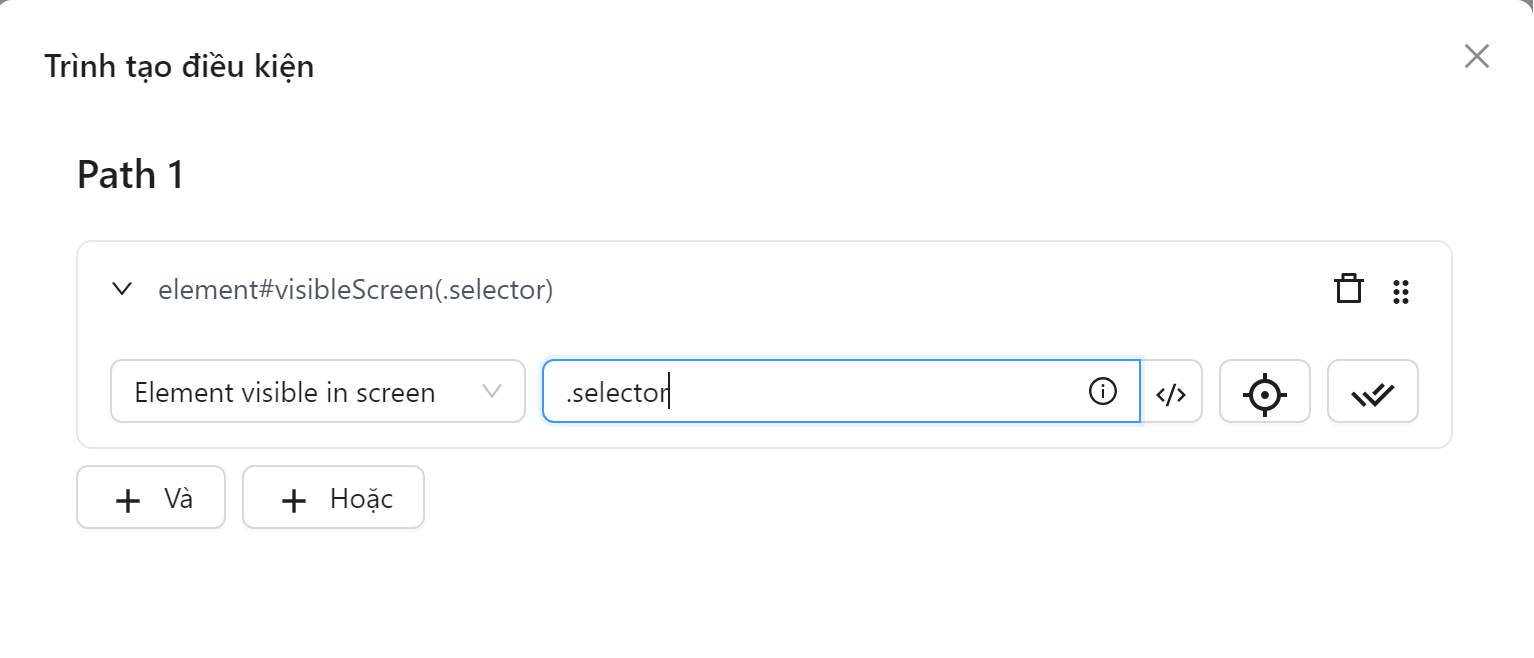
Task: Click the Path 1 heading
Action: (x=130, y=174)
